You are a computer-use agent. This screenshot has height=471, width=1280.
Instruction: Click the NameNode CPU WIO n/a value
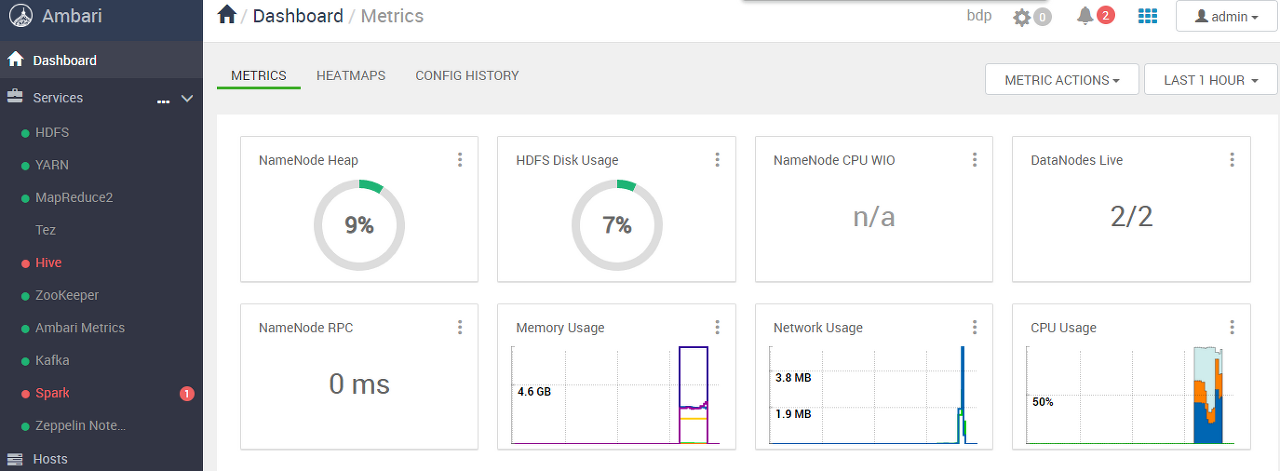point(874,217)
